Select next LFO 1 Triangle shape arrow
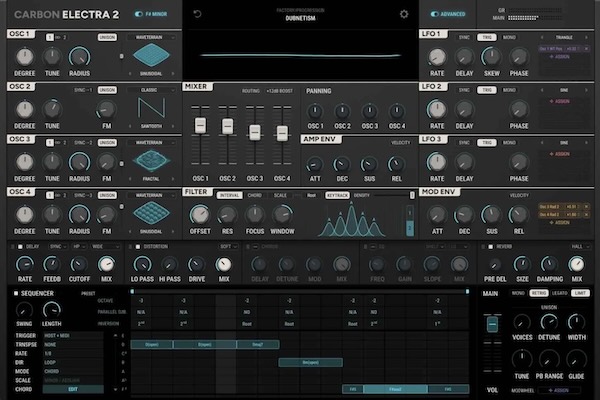 click(x=586, y=38)
